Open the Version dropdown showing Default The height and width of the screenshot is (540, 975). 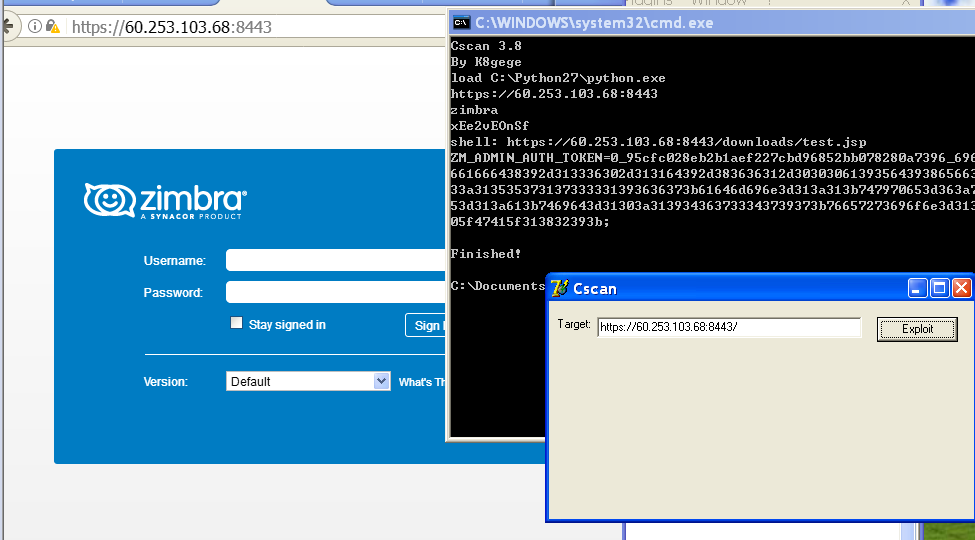308,381
